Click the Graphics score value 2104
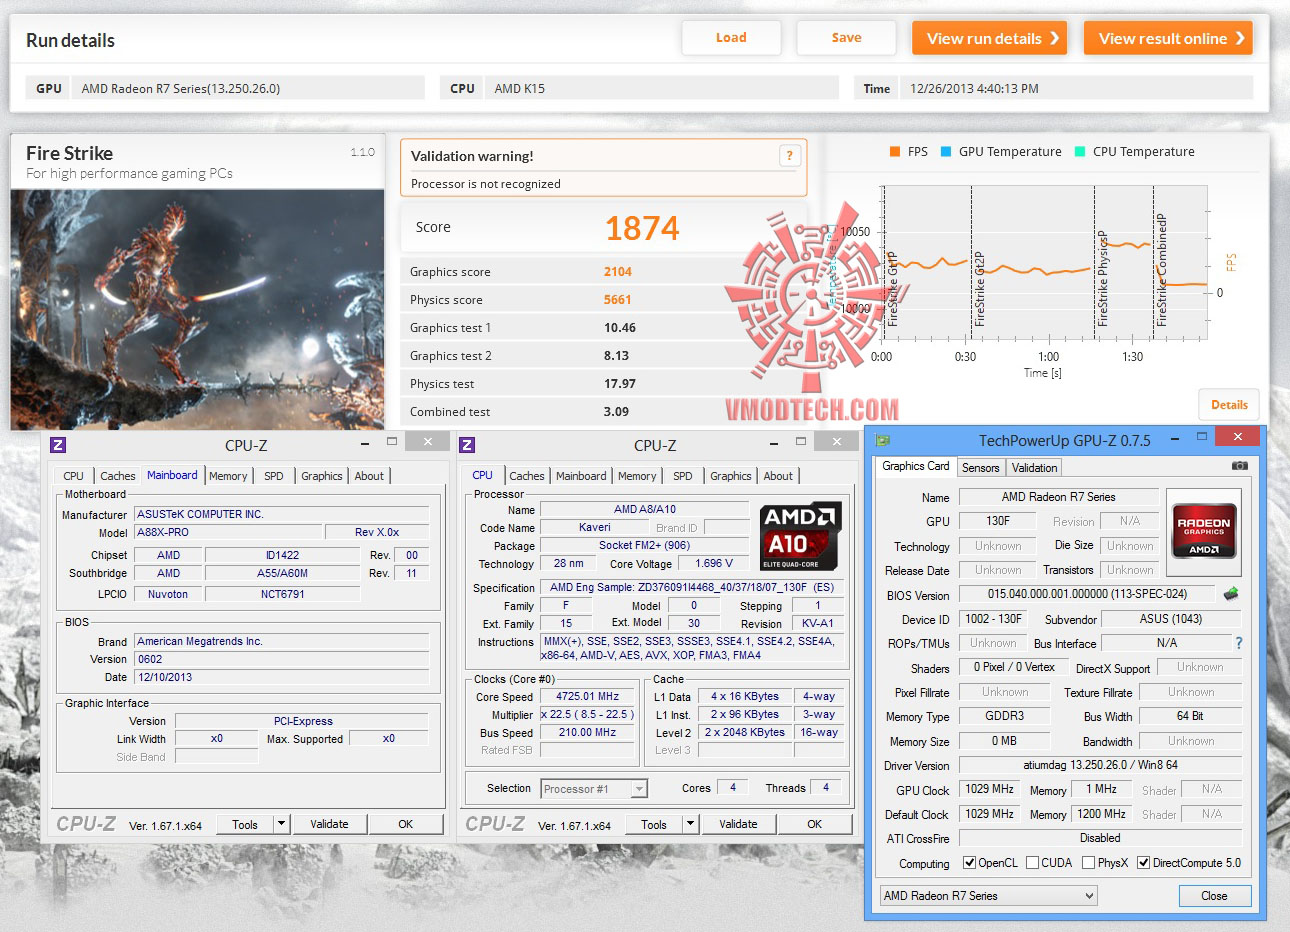 618,271
